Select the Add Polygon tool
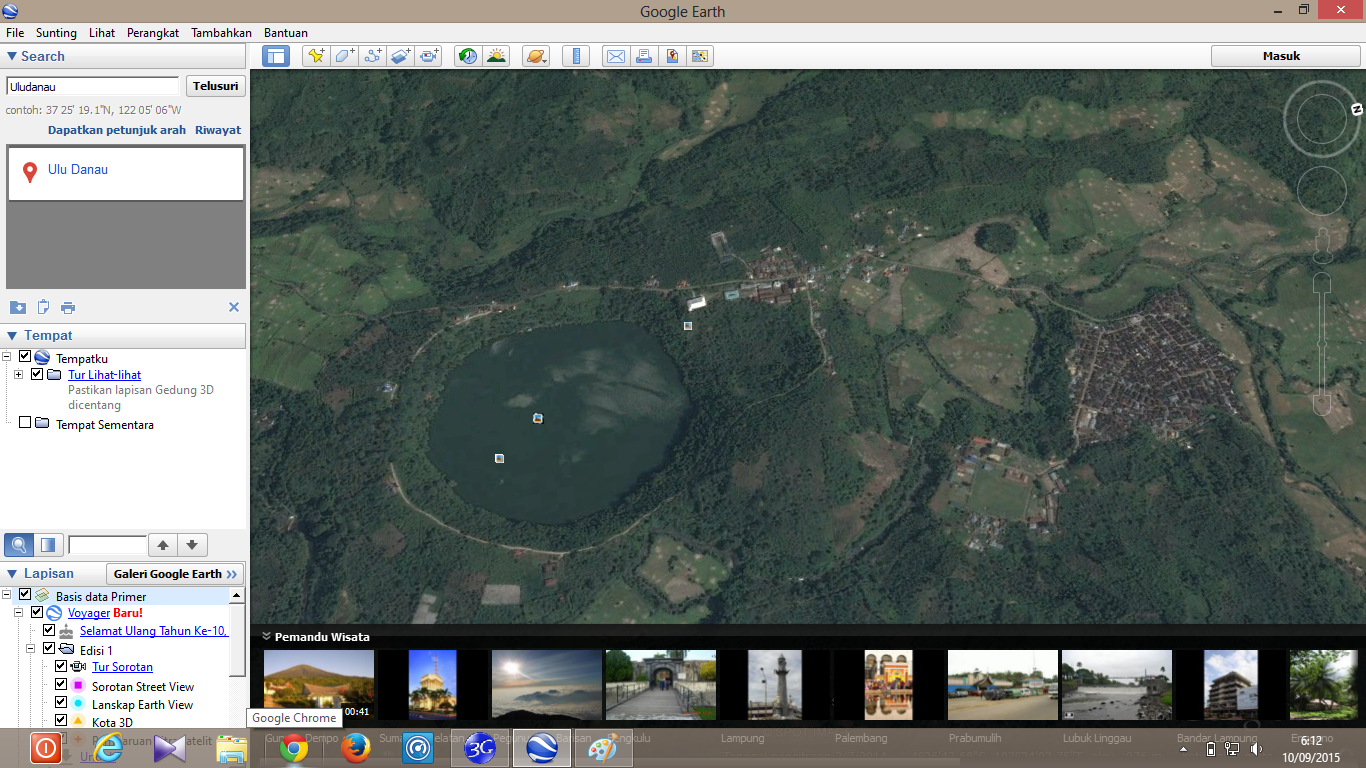1366x768 pixels. (344, 56)
